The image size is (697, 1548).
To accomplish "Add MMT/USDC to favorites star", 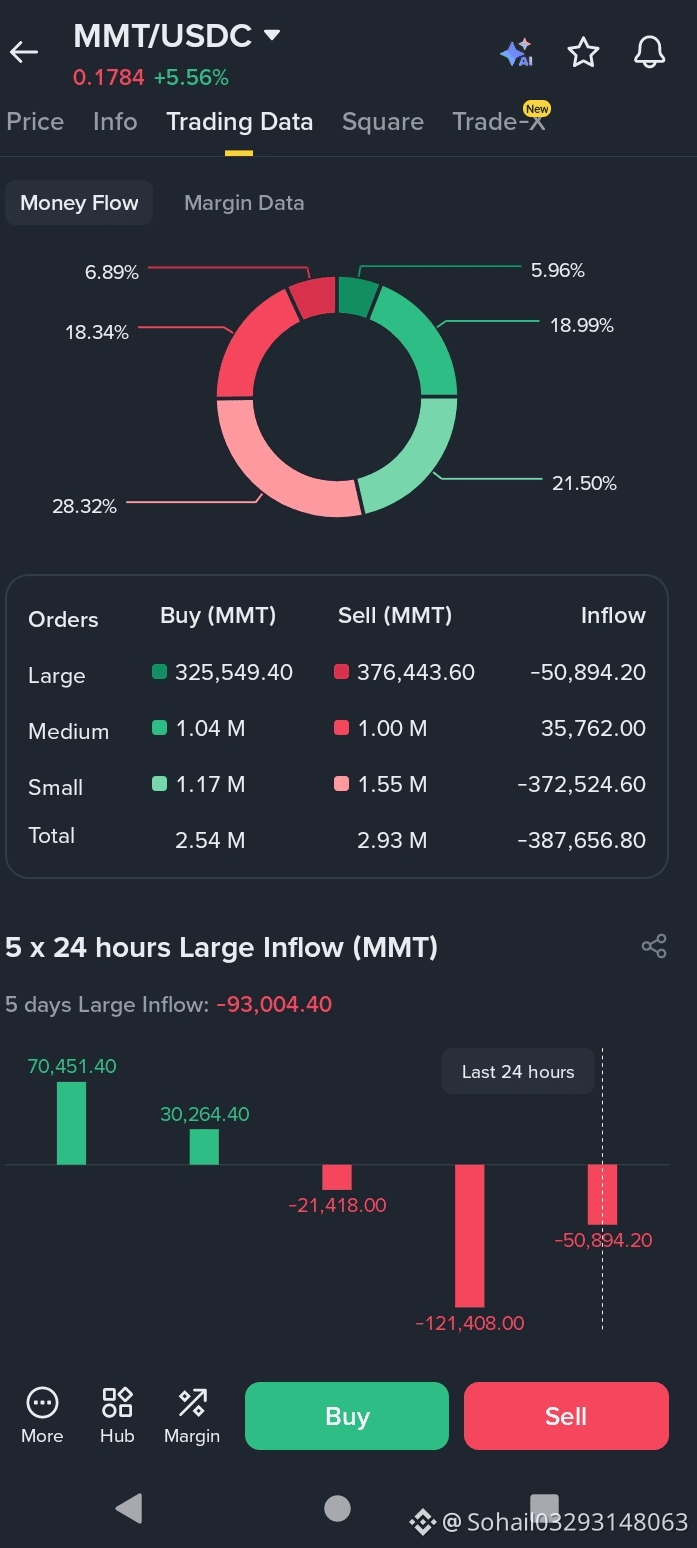I will tap(583, 52).
